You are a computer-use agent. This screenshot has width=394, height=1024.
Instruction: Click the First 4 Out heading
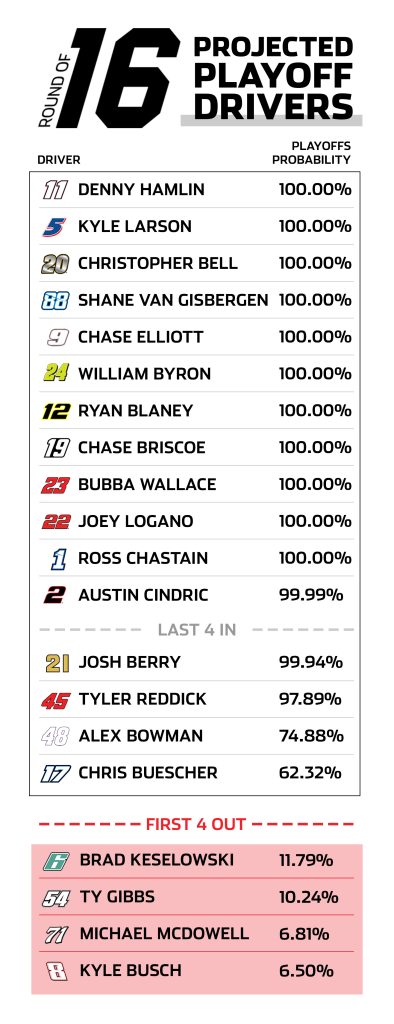point(196,824)
